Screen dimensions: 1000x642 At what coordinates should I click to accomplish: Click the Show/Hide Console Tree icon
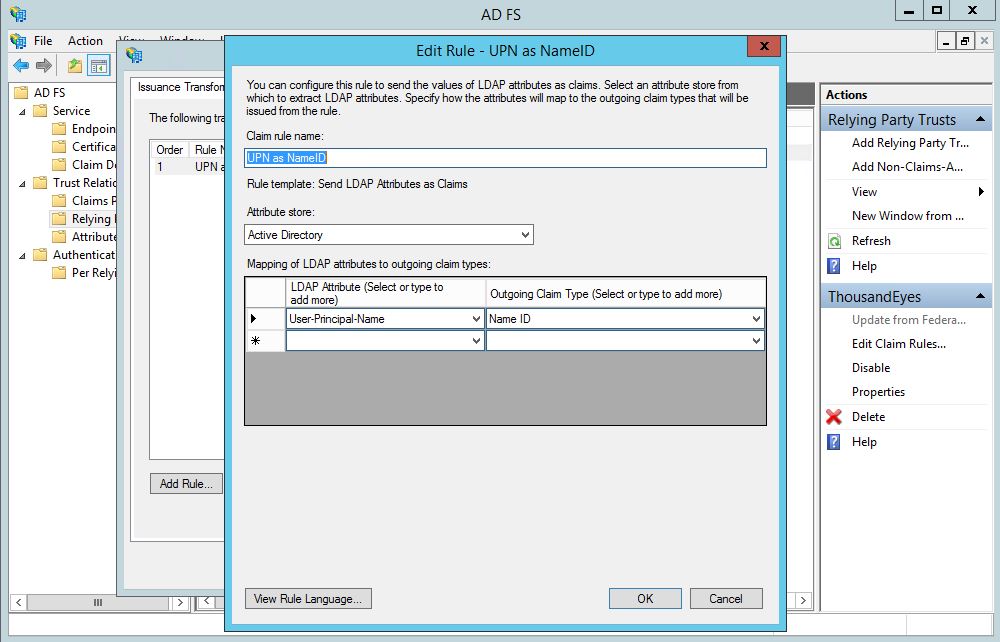click(x=98, y=66)
